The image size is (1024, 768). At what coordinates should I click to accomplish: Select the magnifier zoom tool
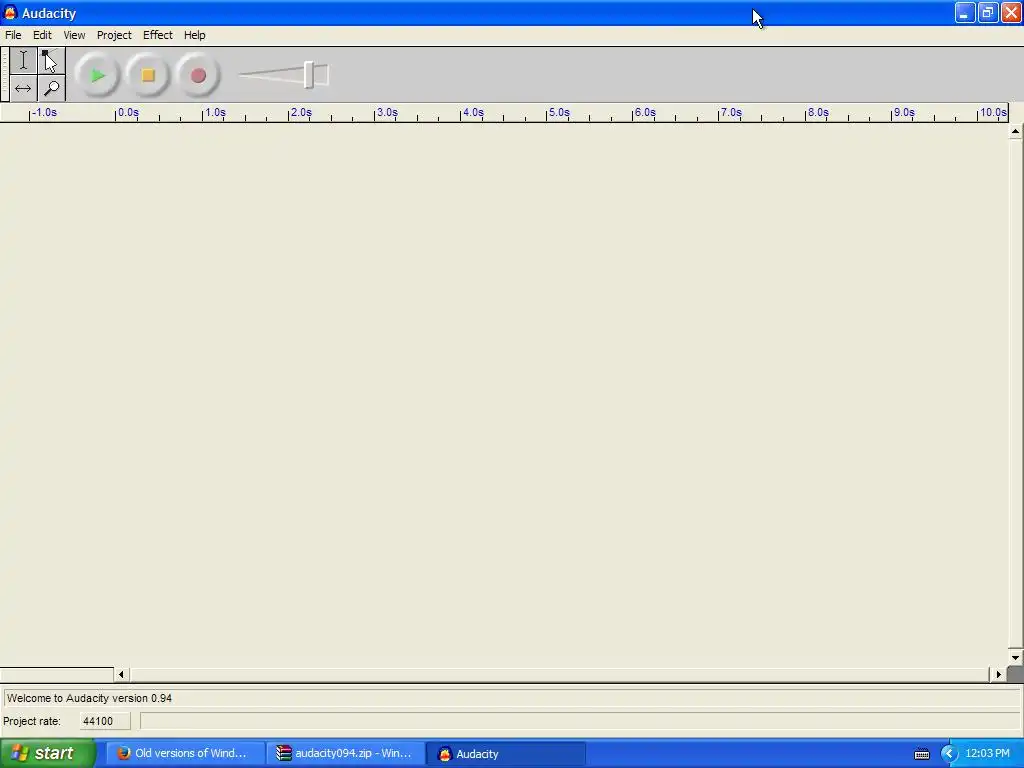coord(51,88)
